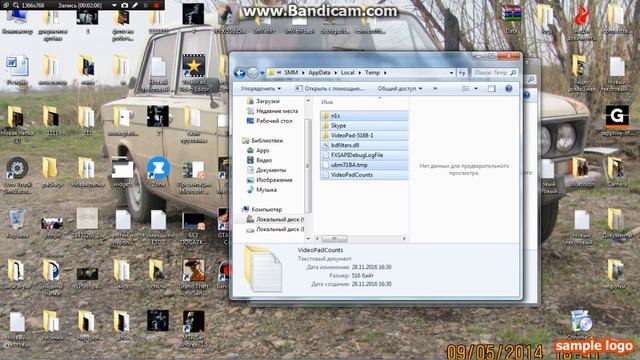This screenshot has height=360, width=640.
Task: Sort by the Имя column header
Action: 327,102
